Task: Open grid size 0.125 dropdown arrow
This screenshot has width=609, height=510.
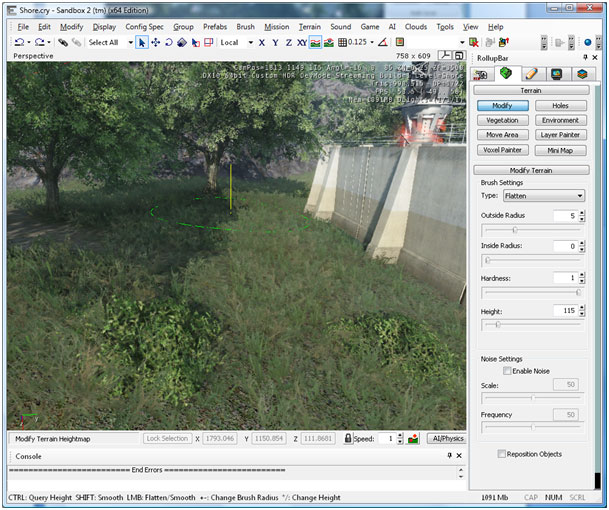Action: pos(372,42)
